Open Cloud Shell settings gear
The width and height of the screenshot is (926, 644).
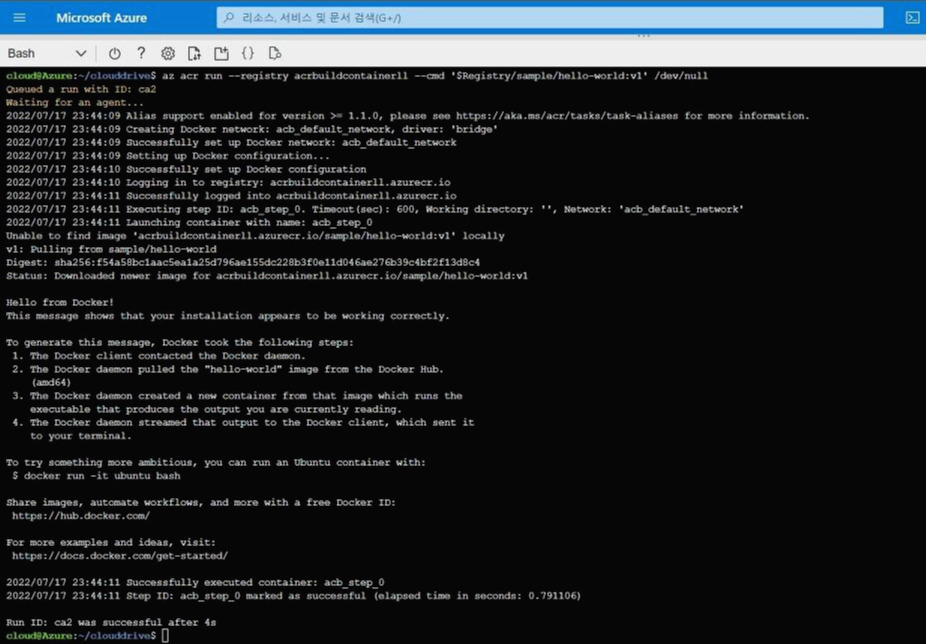point(168,53)
